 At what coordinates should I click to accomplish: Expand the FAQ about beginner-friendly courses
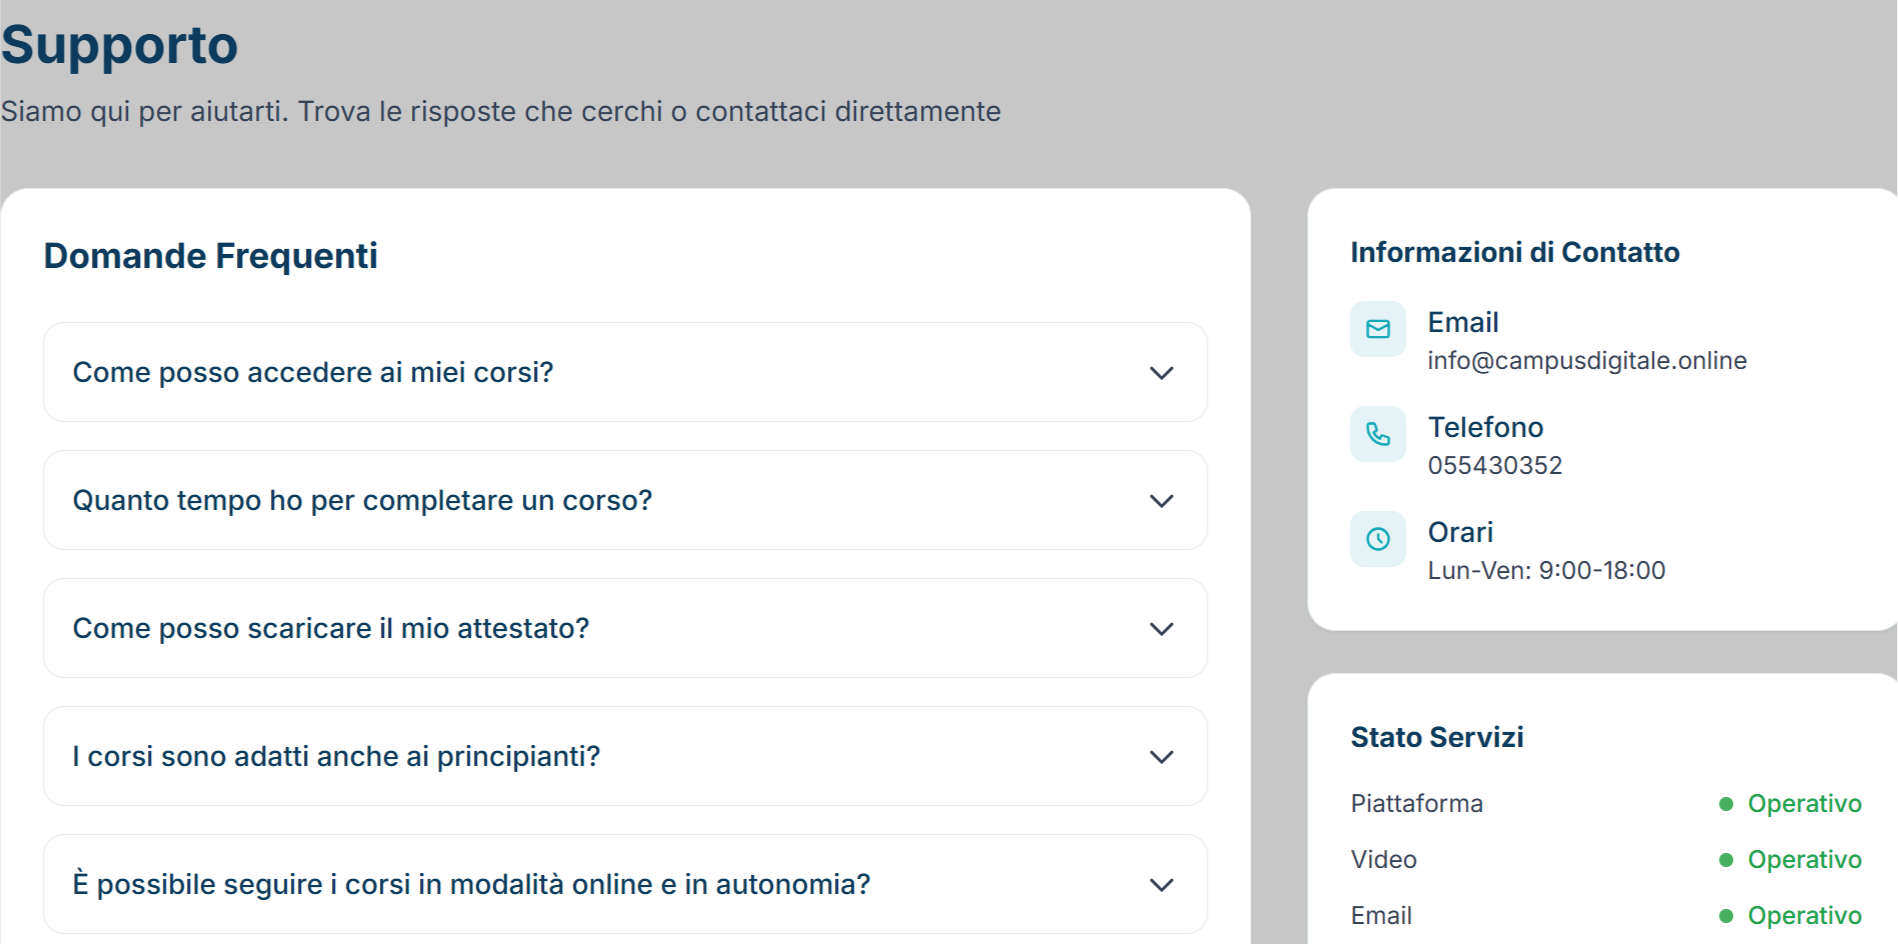pyautogui.click(x=625, y=756)
